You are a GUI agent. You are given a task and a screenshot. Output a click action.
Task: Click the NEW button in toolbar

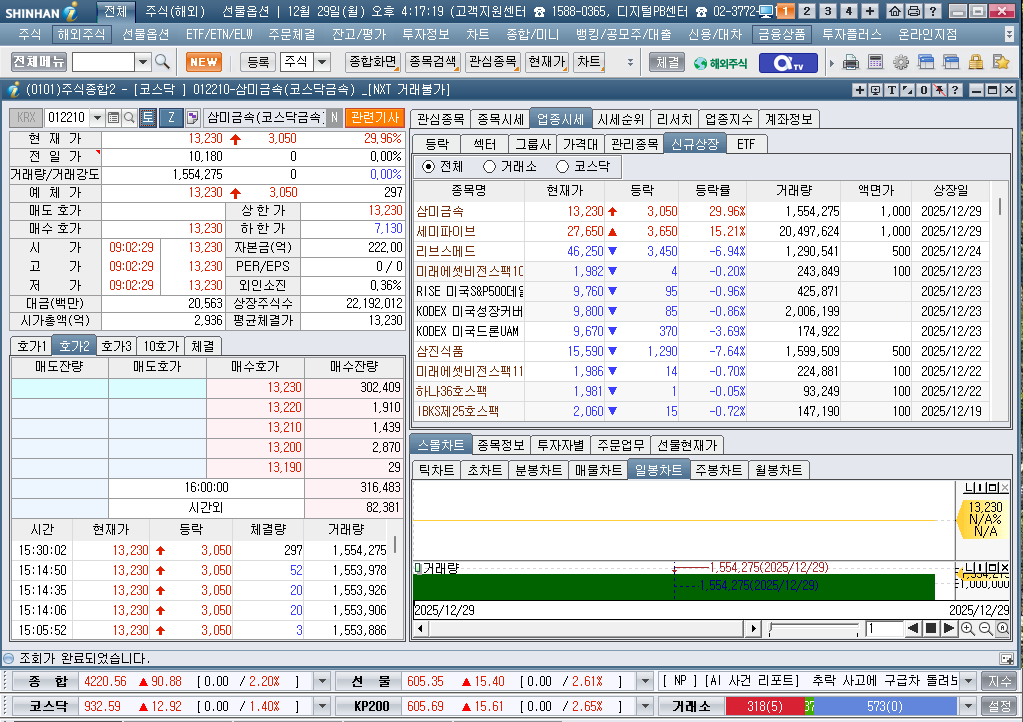pyautogui.click(x=204, y=63)
